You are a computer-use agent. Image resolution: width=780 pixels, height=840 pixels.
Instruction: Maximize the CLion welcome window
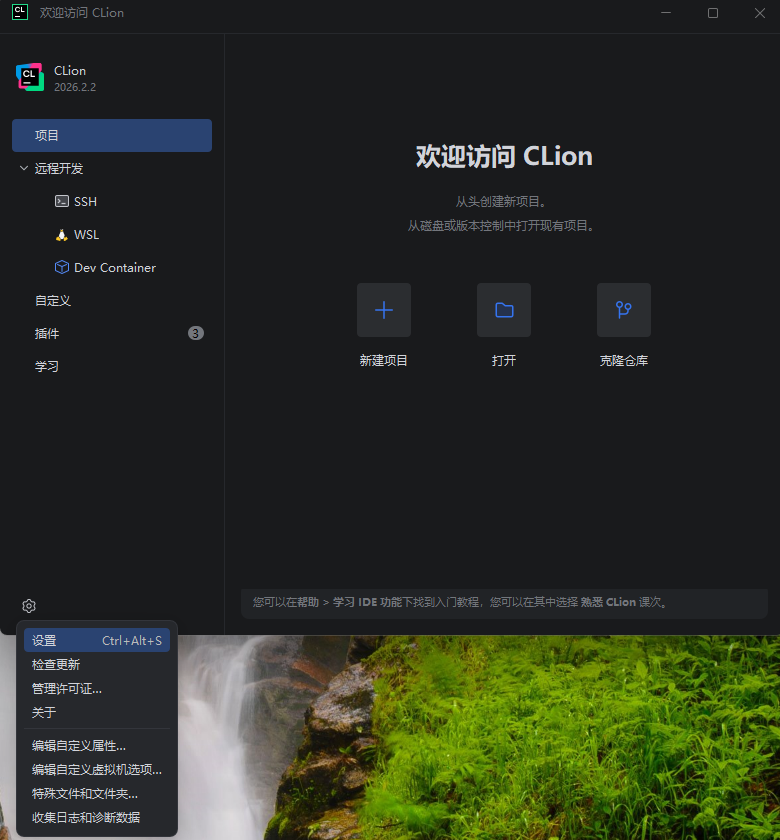[713, 12]
